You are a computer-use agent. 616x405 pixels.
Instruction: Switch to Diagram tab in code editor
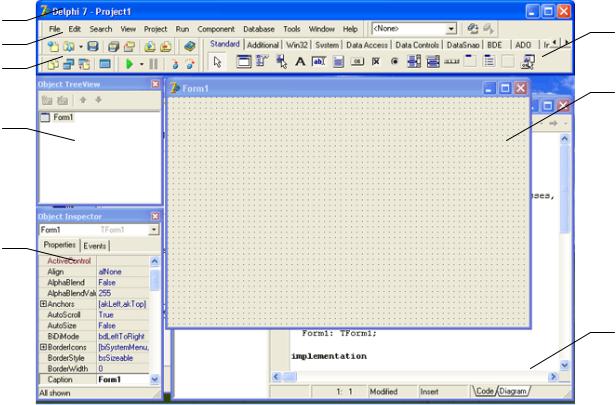(513, 391)
